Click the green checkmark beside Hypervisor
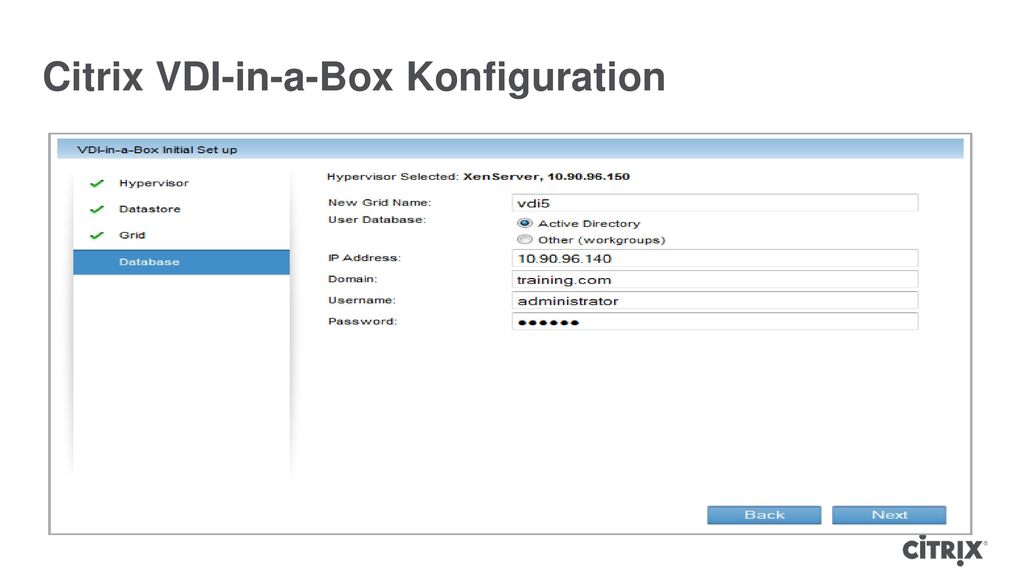 (x=97, y=184)
